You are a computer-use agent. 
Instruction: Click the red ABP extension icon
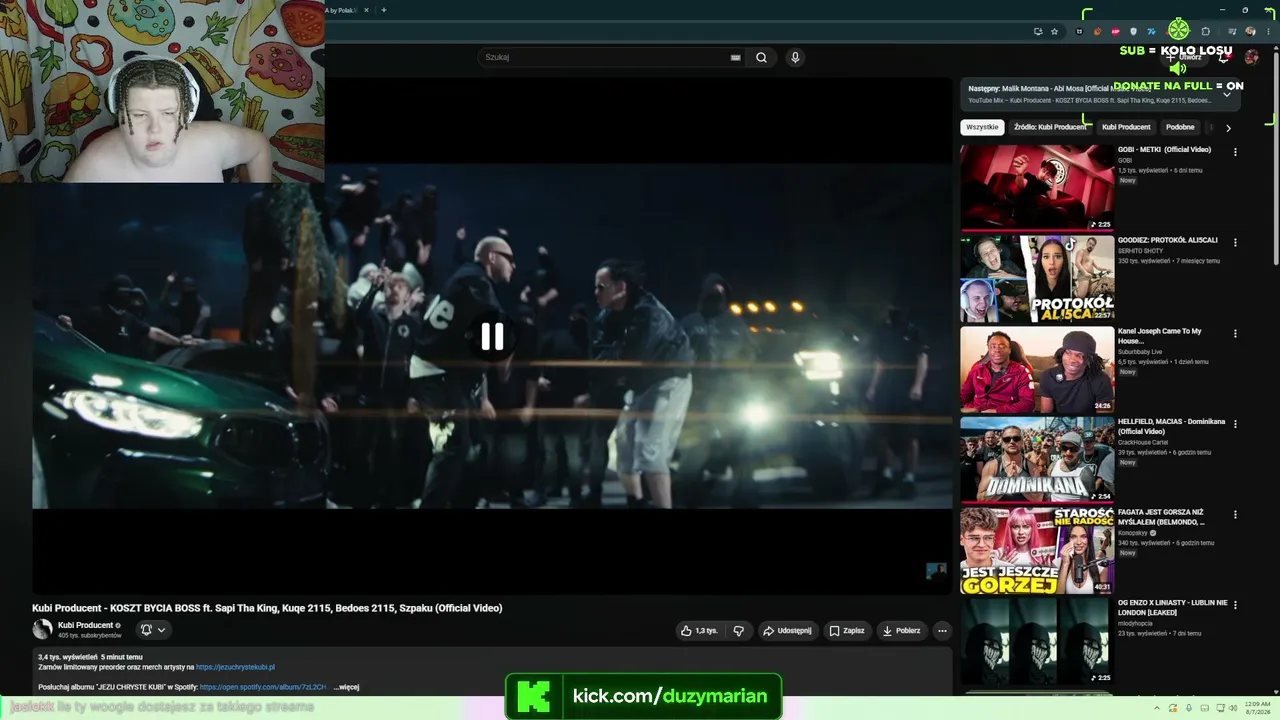(1115, 31)
